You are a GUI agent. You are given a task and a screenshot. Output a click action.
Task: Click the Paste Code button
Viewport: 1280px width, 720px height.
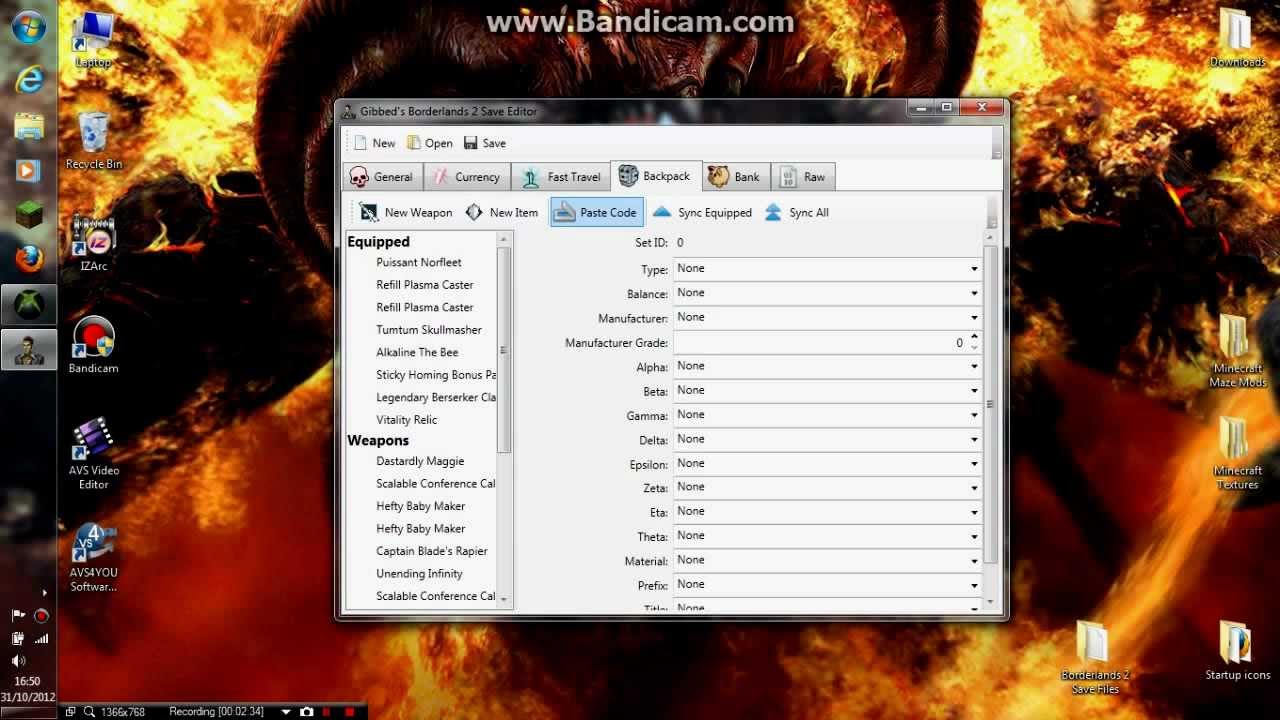click(596, 212)
